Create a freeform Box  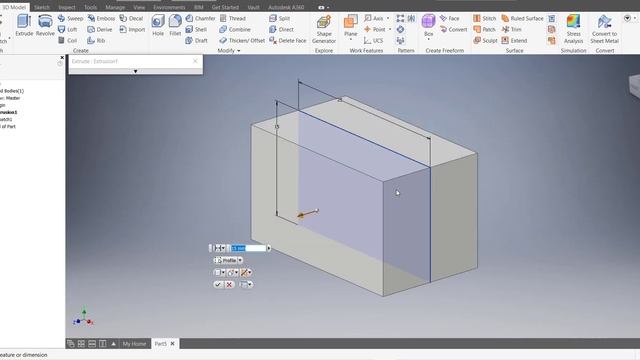[428, 25]
